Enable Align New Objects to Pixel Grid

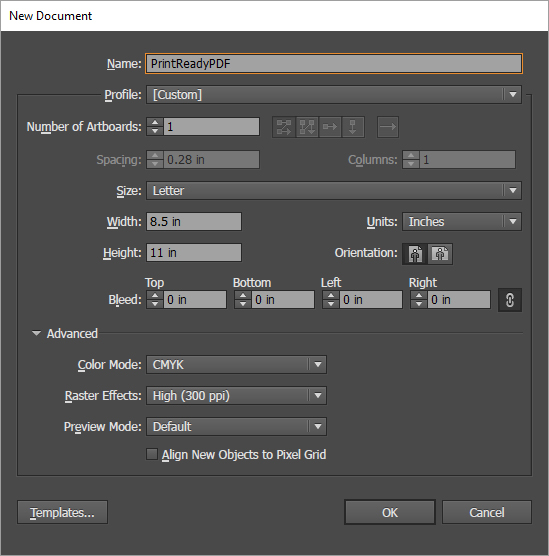pos(152,454)
